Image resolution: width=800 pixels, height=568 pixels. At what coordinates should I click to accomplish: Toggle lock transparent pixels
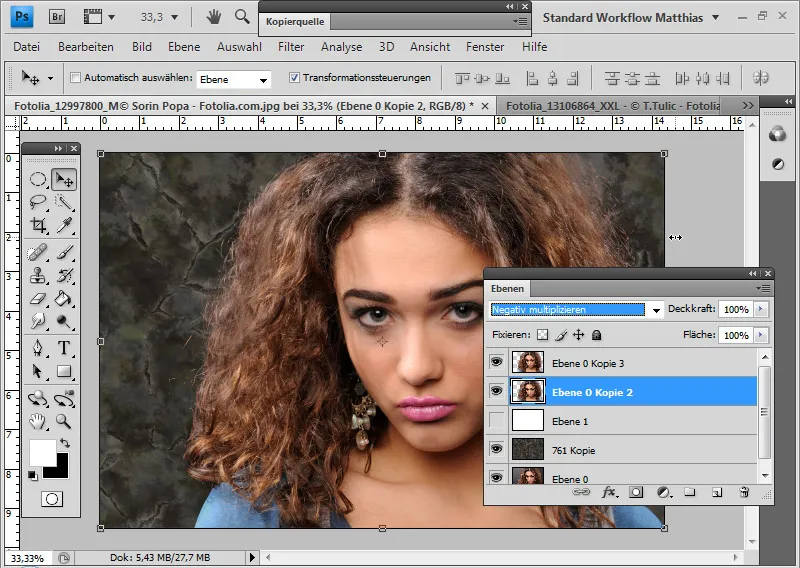[x=543, y=335]
